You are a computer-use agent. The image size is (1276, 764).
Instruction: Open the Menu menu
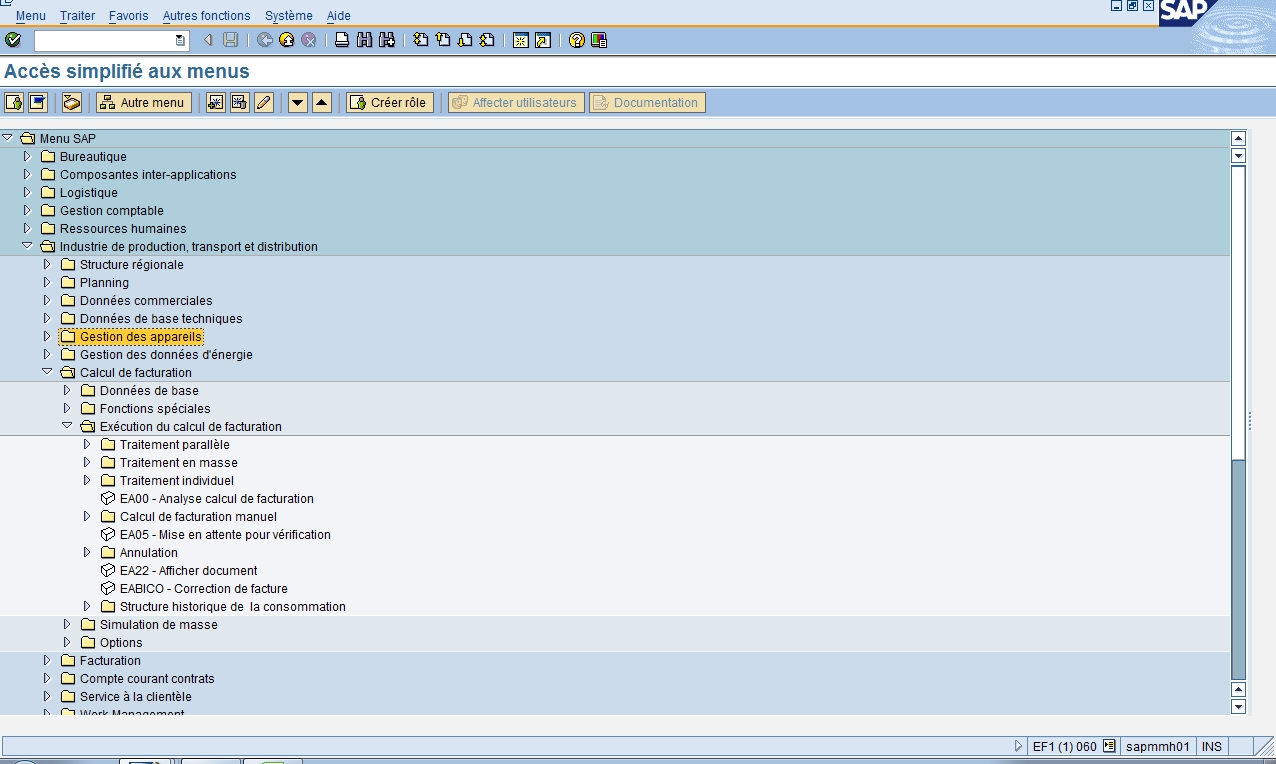tap(30, 16)
